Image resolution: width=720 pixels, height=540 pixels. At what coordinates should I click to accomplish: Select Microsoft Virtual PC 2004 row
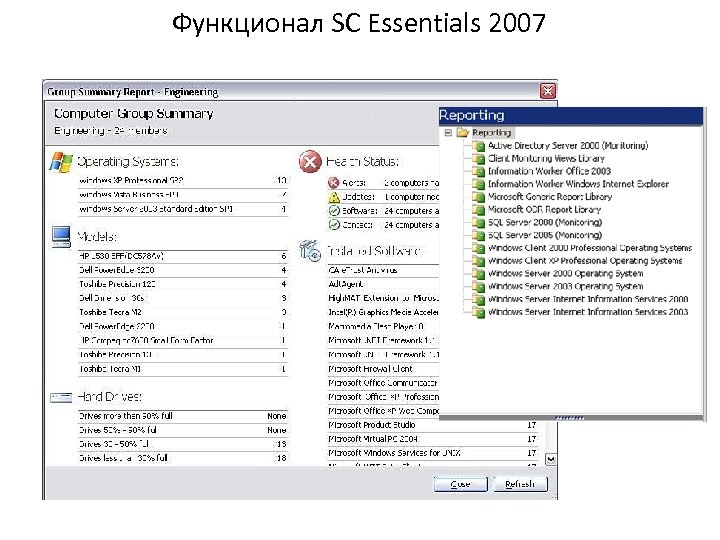[x=433, y=439]
